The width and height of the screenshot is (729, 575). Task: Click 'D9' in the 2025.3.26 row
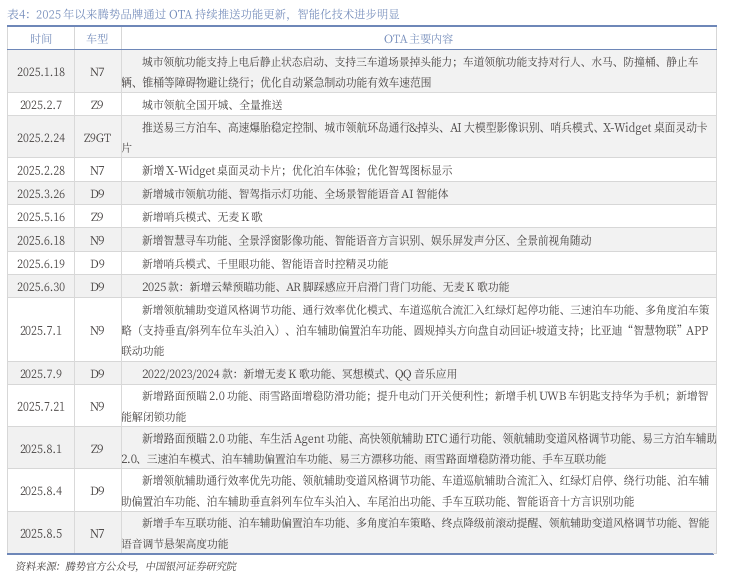[97, 194]
